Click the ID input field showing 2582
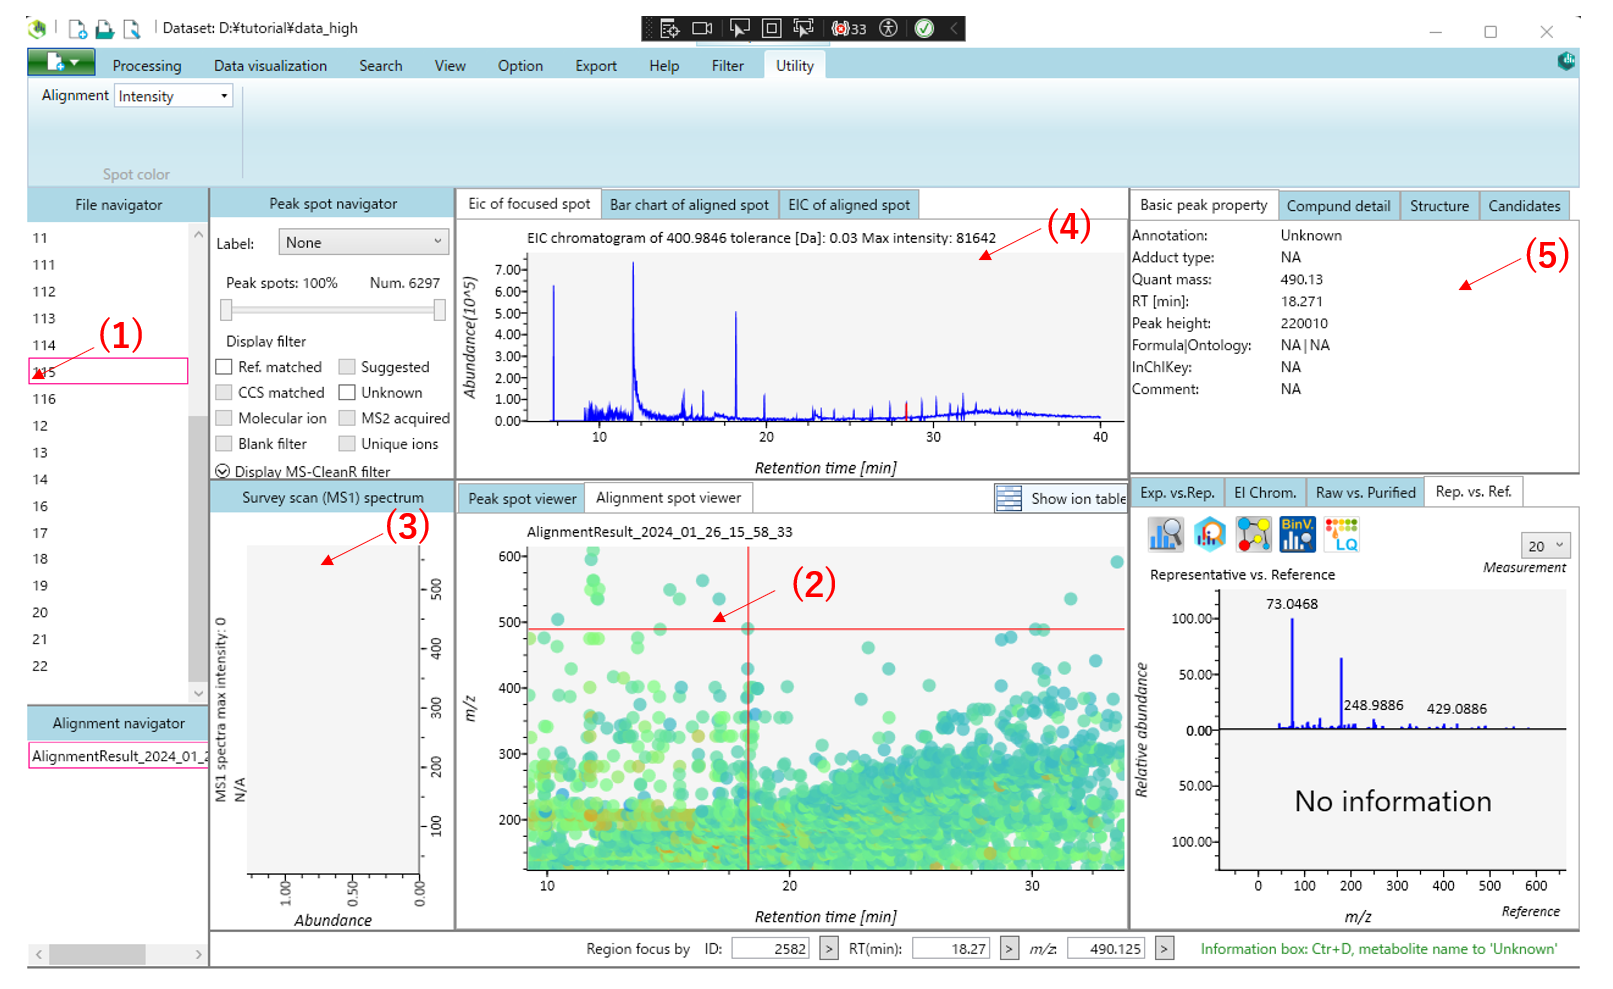The width and height of the screenshot is (1613, 989). tap(770, 948)
